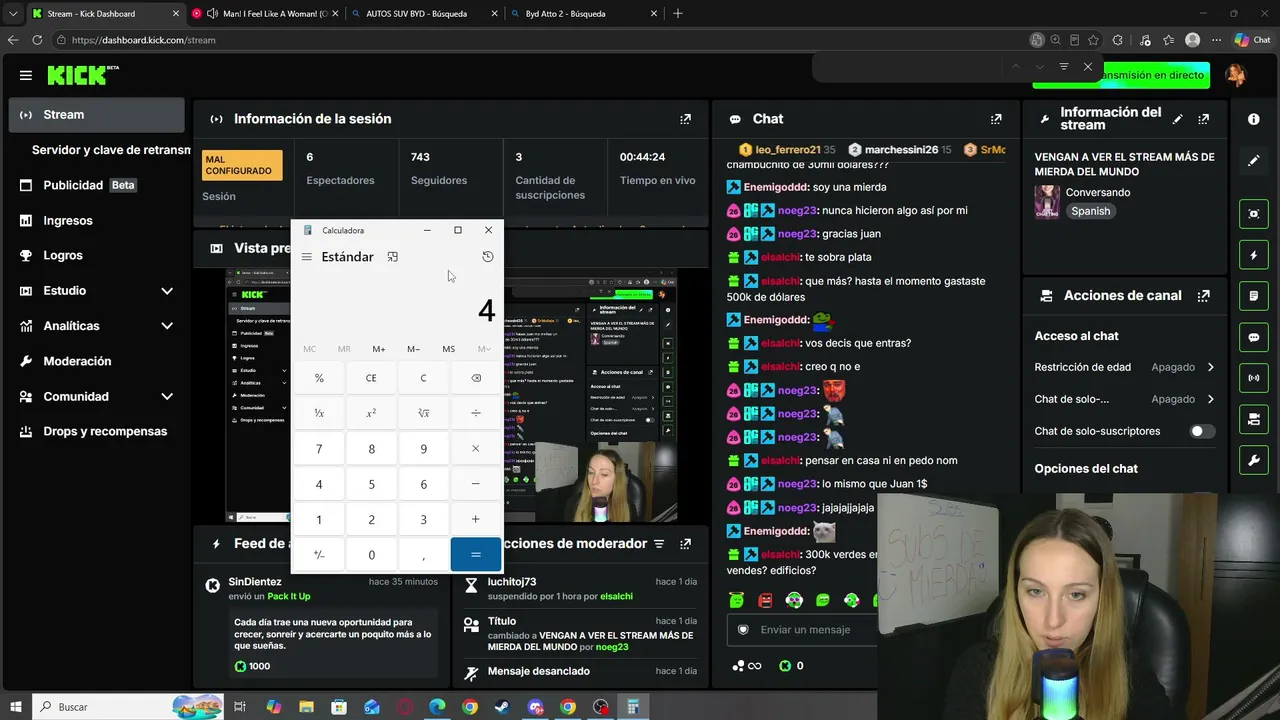Open browser extensions puzzle icon
Image resolution: width=1280 pixels, height=720 pixels.
point(1118,40)
